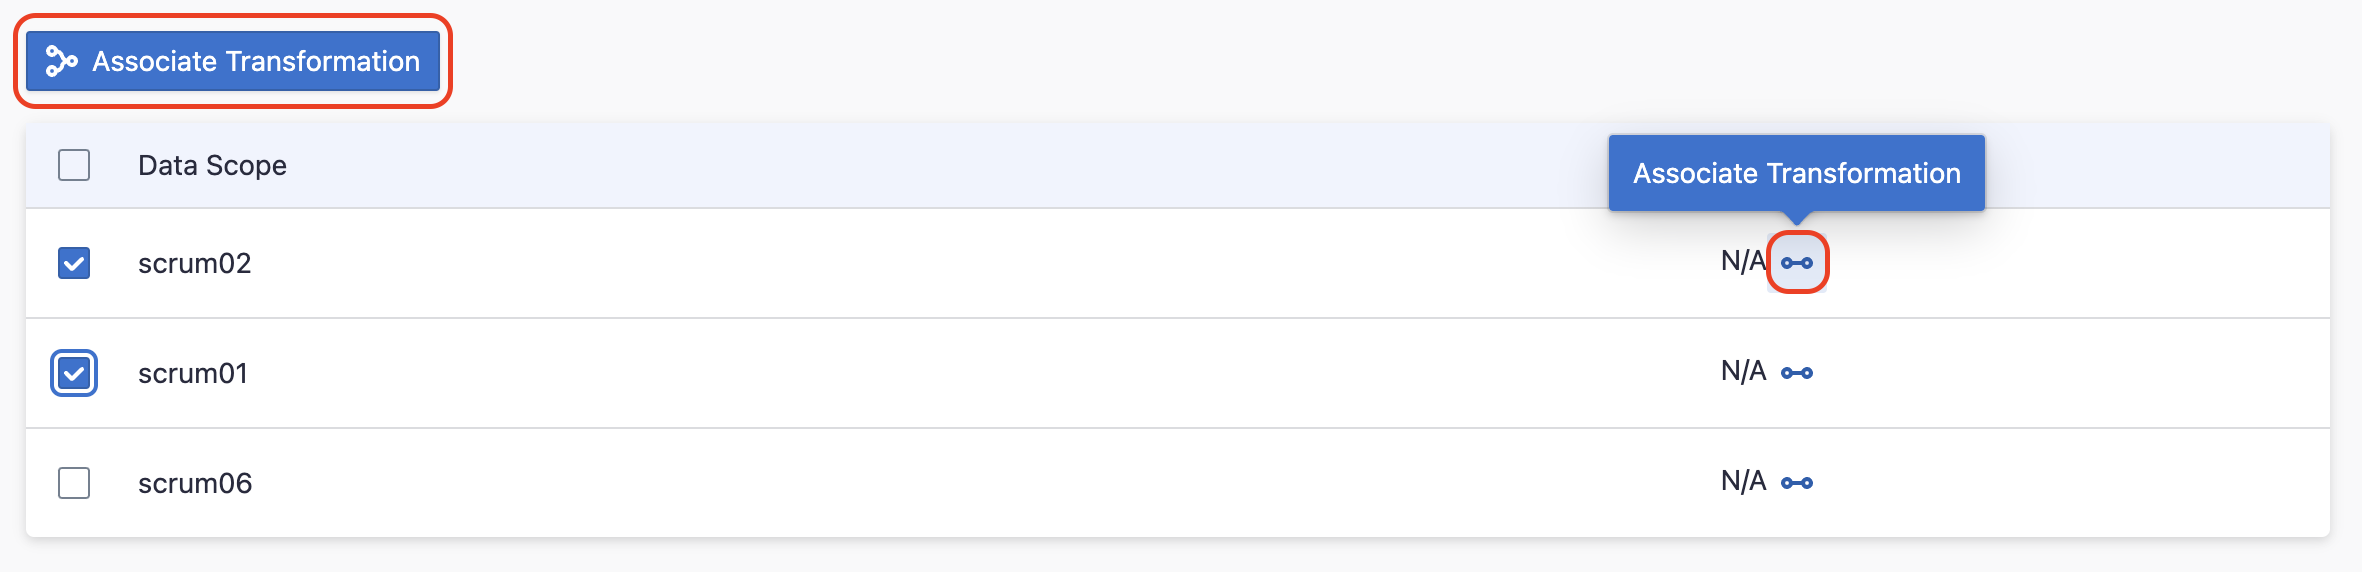This screenshot has height=572, width=2362.
Task: Click the link icon beside scrum02's N/A
Action: [1797, 263]
